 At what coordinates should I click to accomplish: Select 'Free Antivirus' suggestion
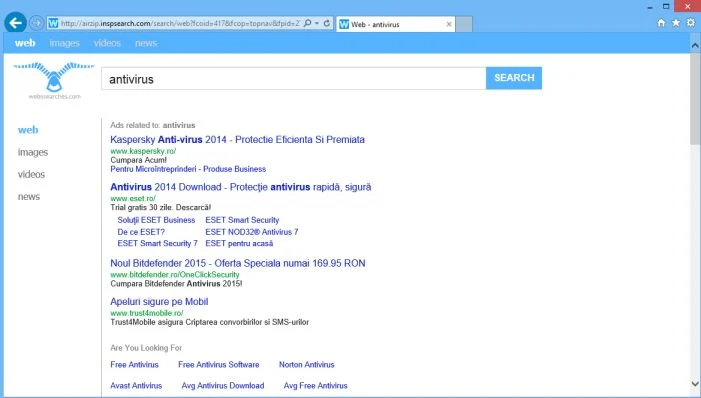135,365
